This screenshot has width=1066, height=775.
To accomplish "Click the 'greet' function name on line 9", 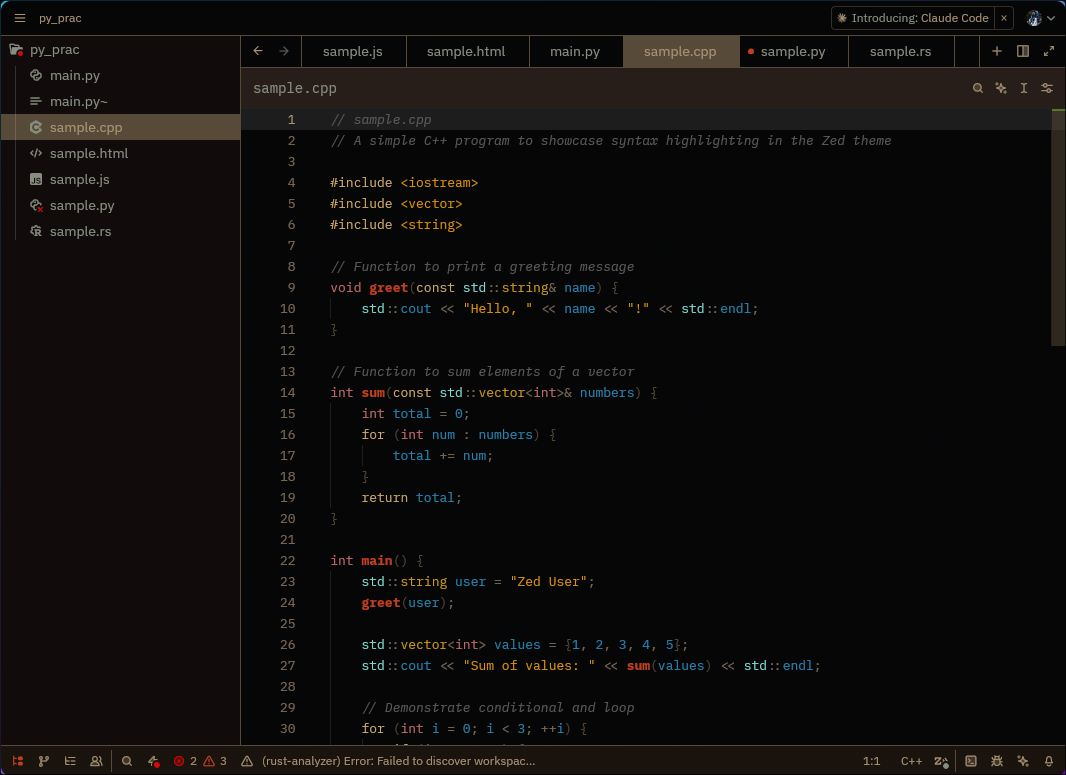I will (x=388, y=287).
